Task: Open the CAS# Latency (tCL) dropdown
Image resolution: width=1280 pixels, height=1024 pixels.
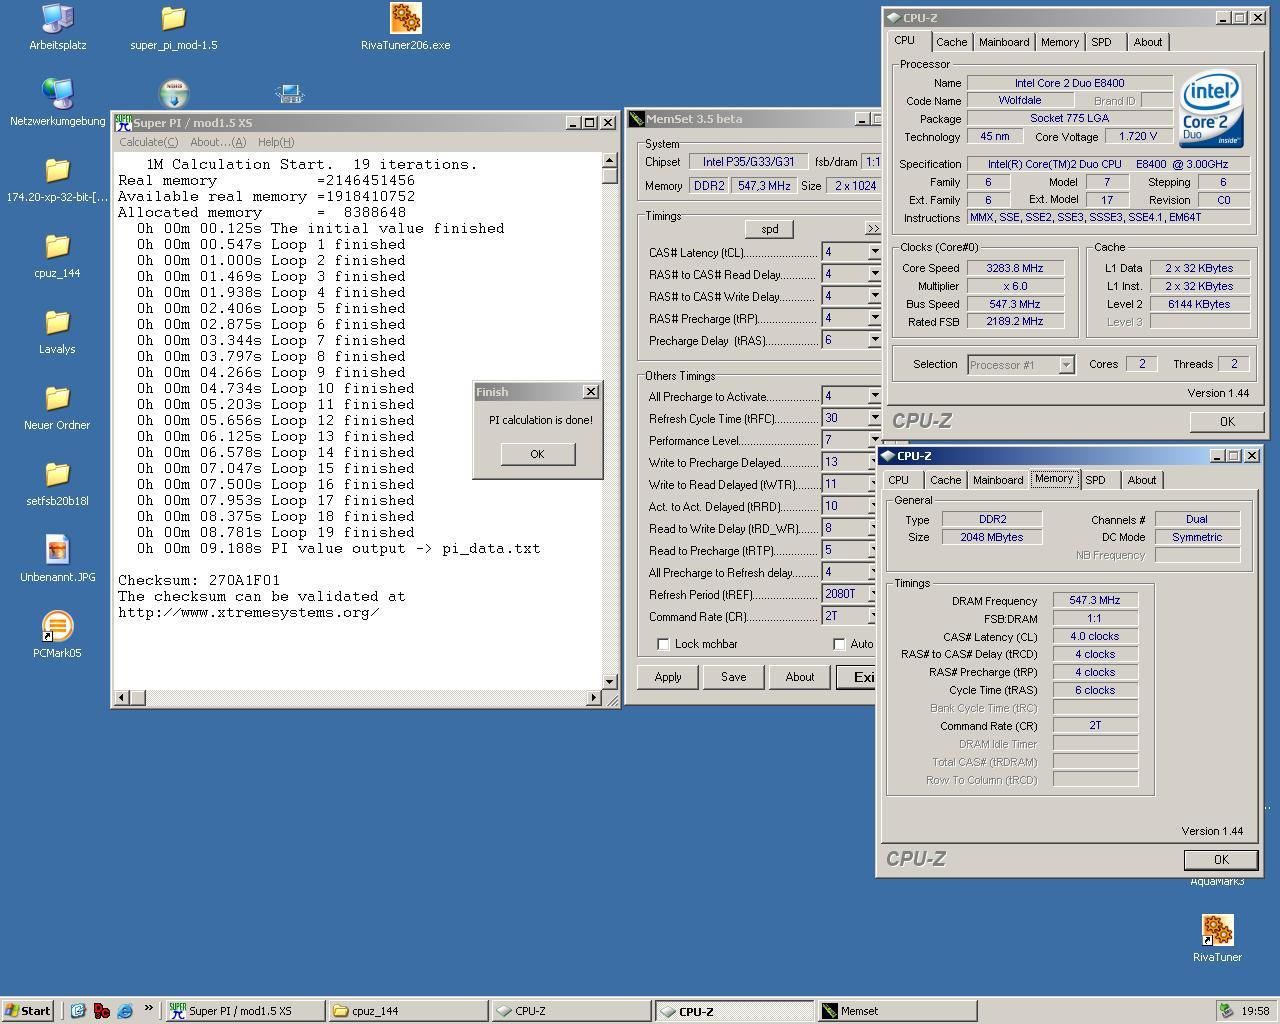Action: click(874, 252)
